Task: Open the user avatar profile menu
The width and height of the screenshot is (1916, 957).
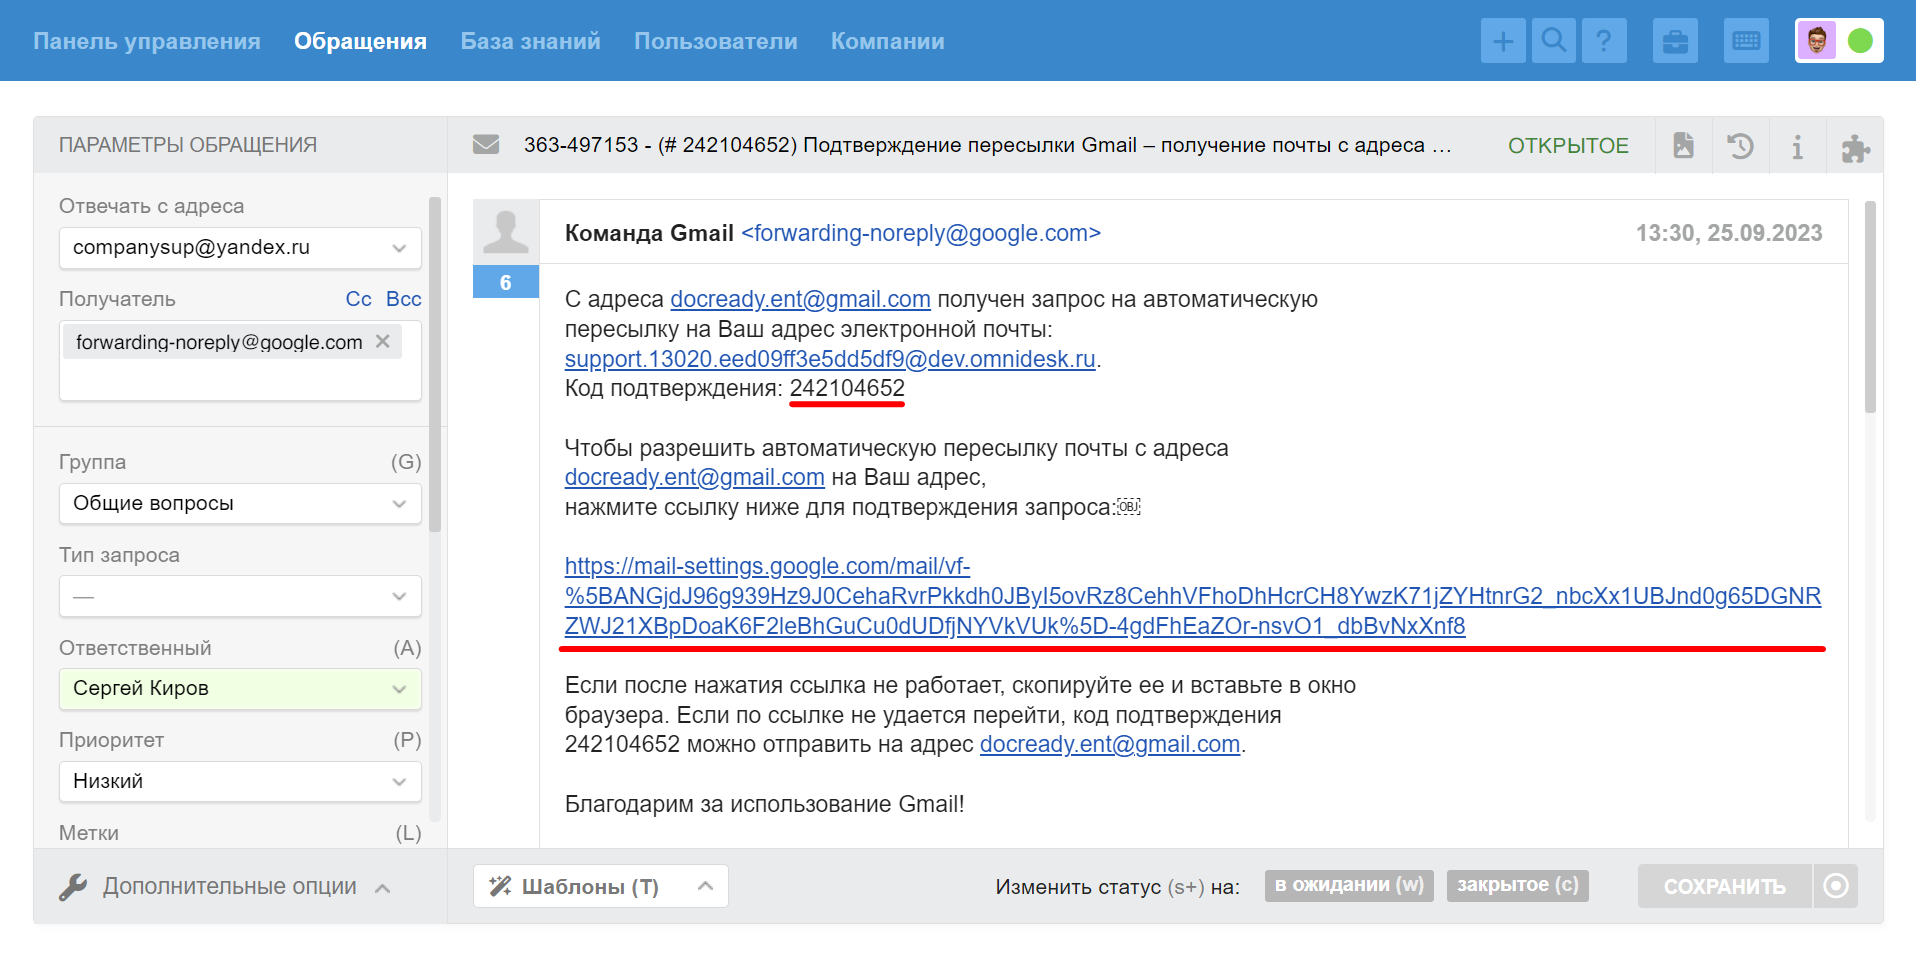Action: [1817, 41]
